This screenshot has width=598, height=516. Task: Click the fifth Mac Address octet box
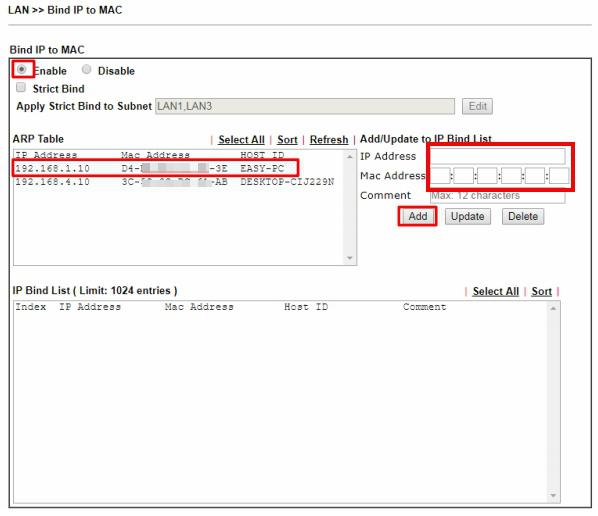(x=535, y=176)
